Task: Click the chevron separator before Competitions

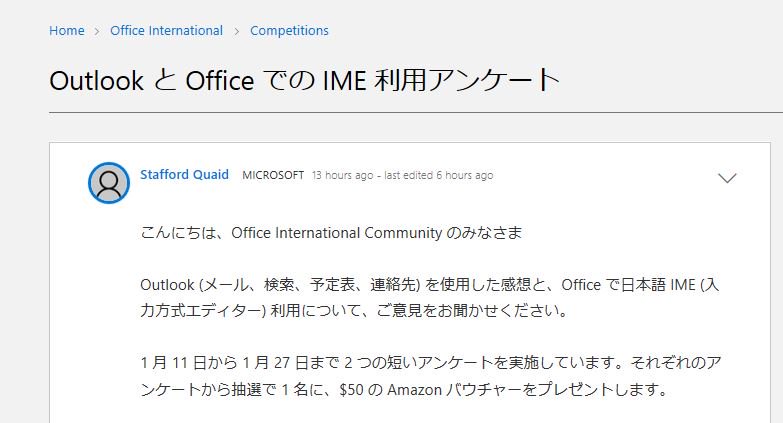Action: click(237, 31)
